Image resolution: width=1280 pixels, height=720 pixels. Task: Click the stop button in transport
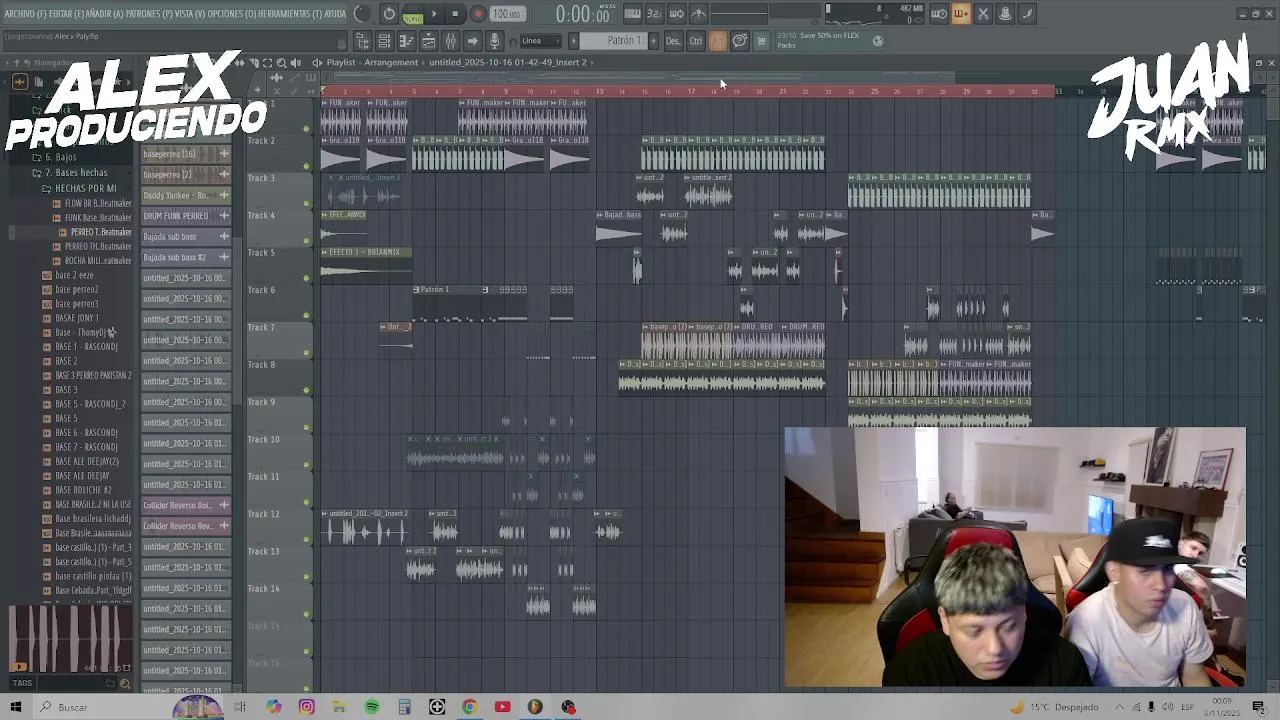tap(455, 14)
